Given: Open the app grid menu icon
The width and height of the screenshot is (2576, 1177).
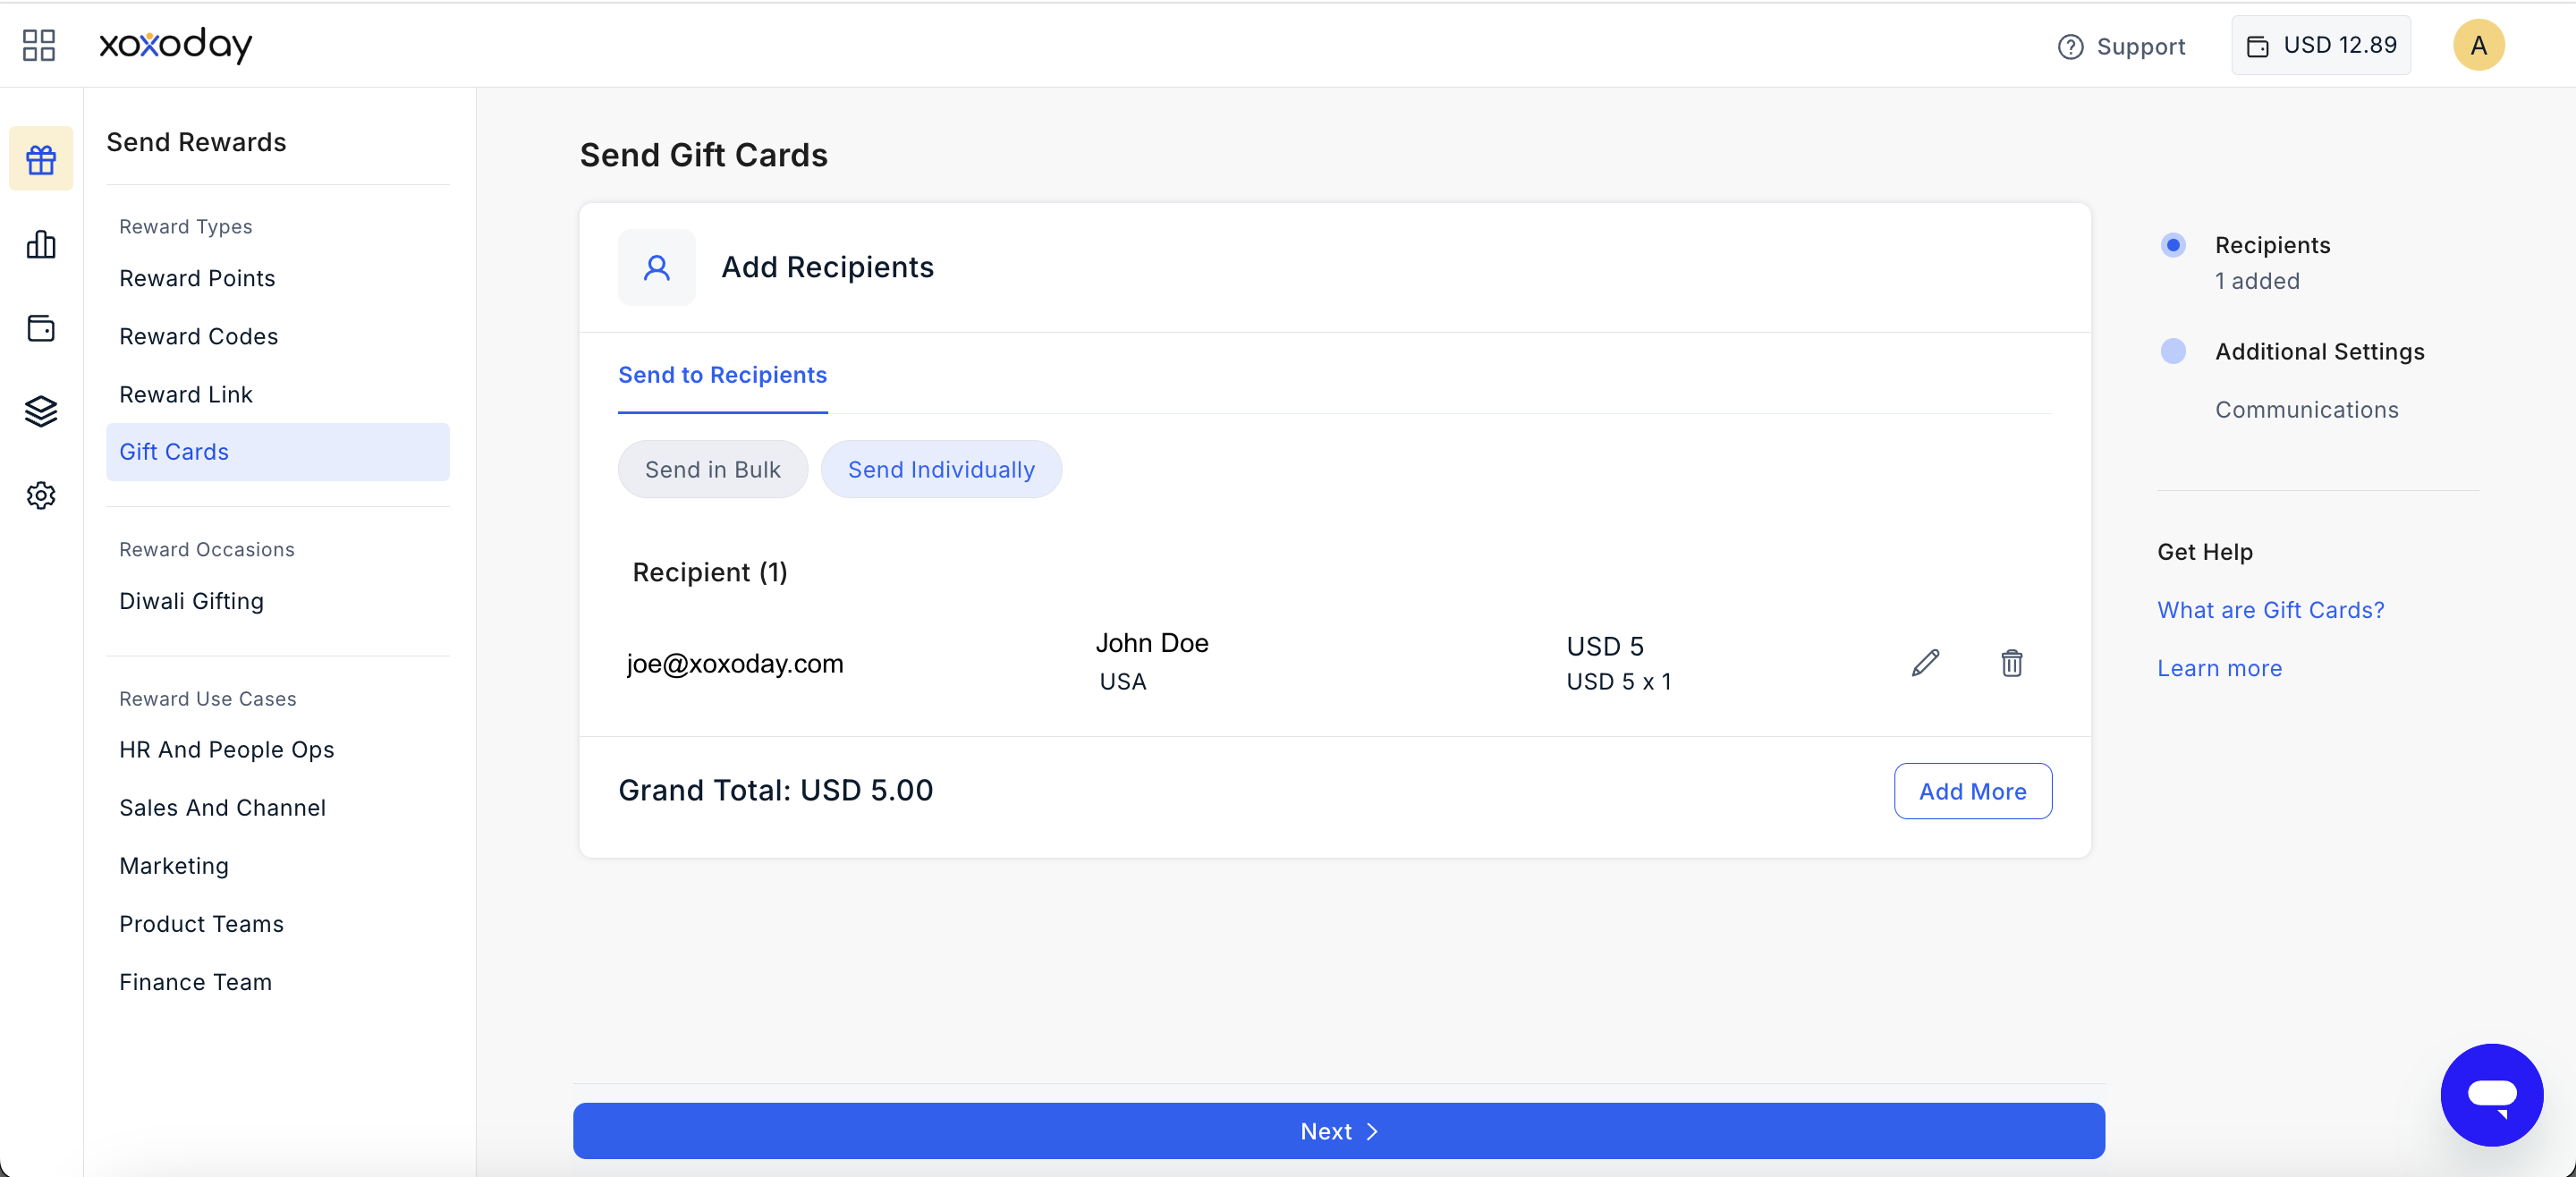Looking at the screenshot, I should pyautogui.click(x=39, y=45).
